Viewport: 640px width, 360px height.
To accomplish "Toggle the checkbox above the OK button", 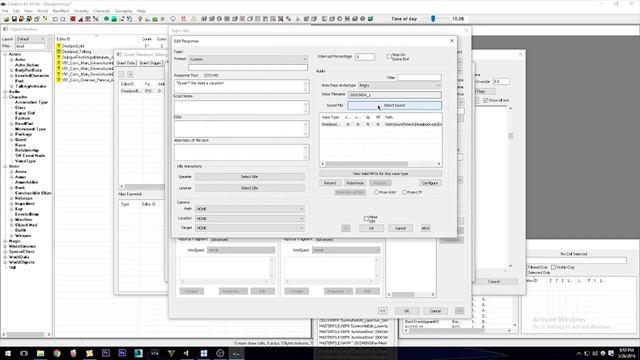I will point(366,218).
